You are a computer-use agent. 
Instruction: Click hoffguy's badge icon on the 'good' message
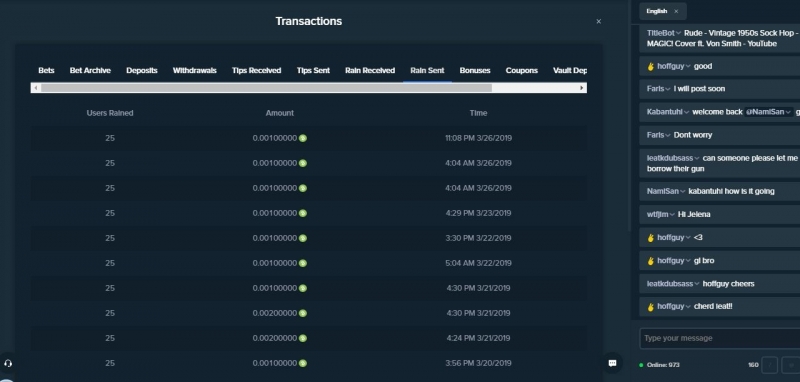(x=651, y=66)
